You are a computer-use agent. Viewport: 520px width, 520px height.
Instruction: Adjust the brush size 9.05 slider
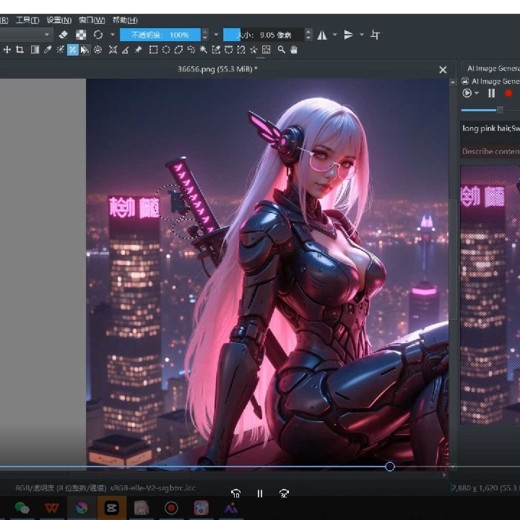pyautogui.click(x=264, y=35)
